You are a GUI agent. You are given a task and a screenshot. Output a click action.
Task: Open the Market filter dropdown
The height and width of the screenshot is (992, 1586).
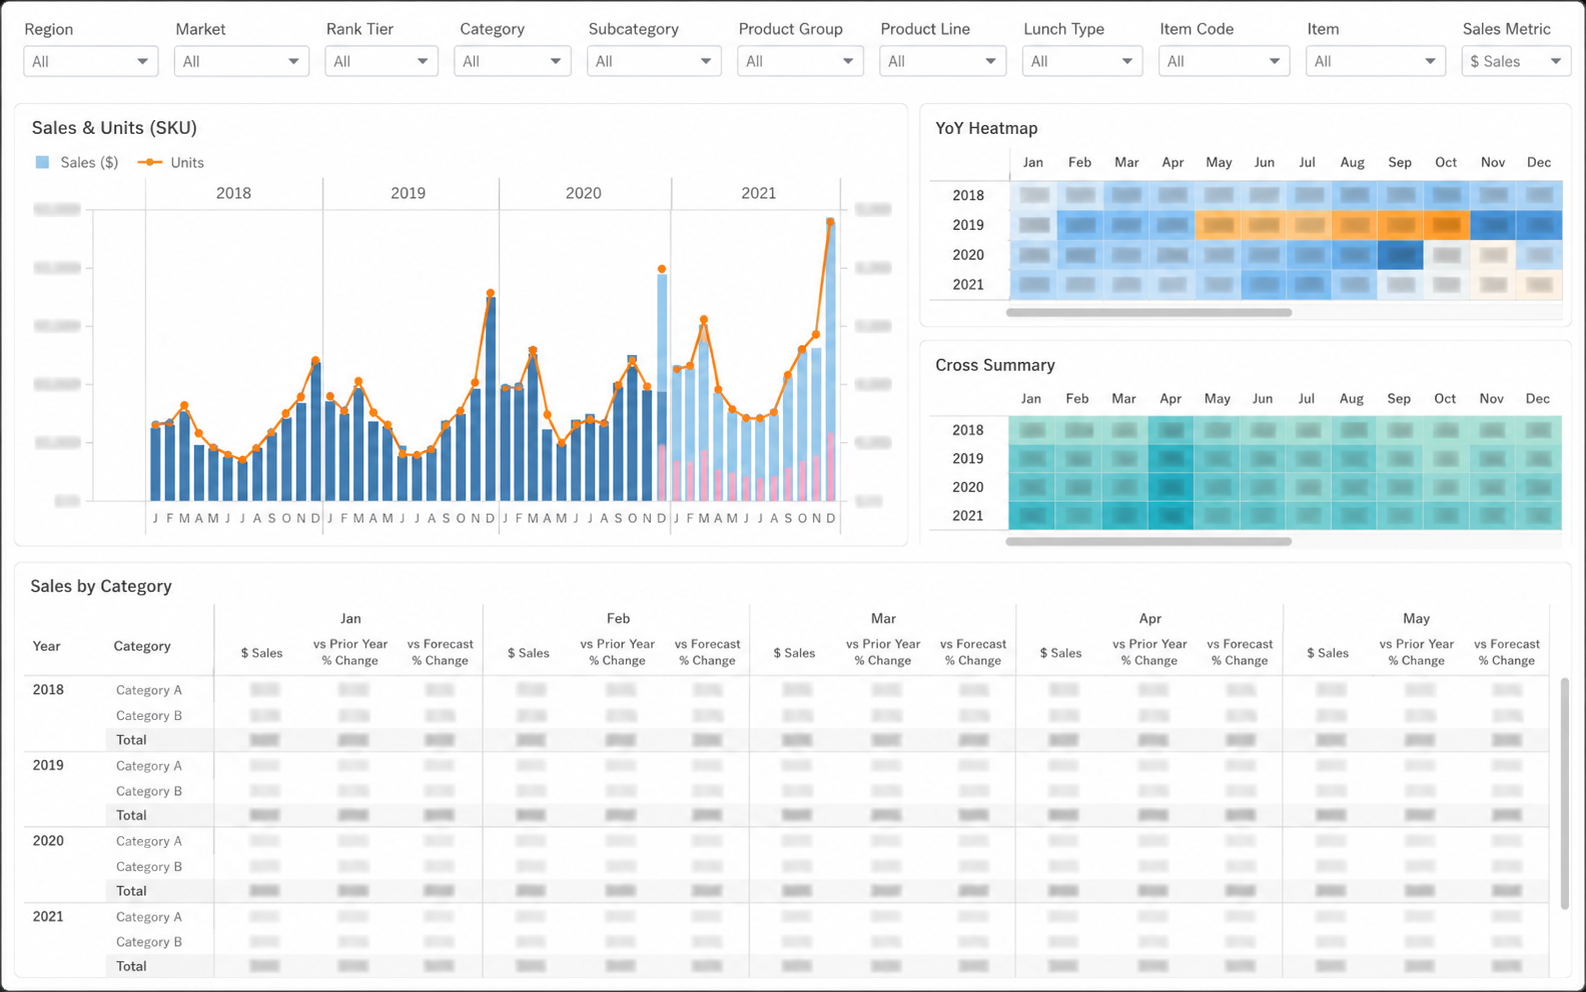pyautogui.click(x=242, y=61)
